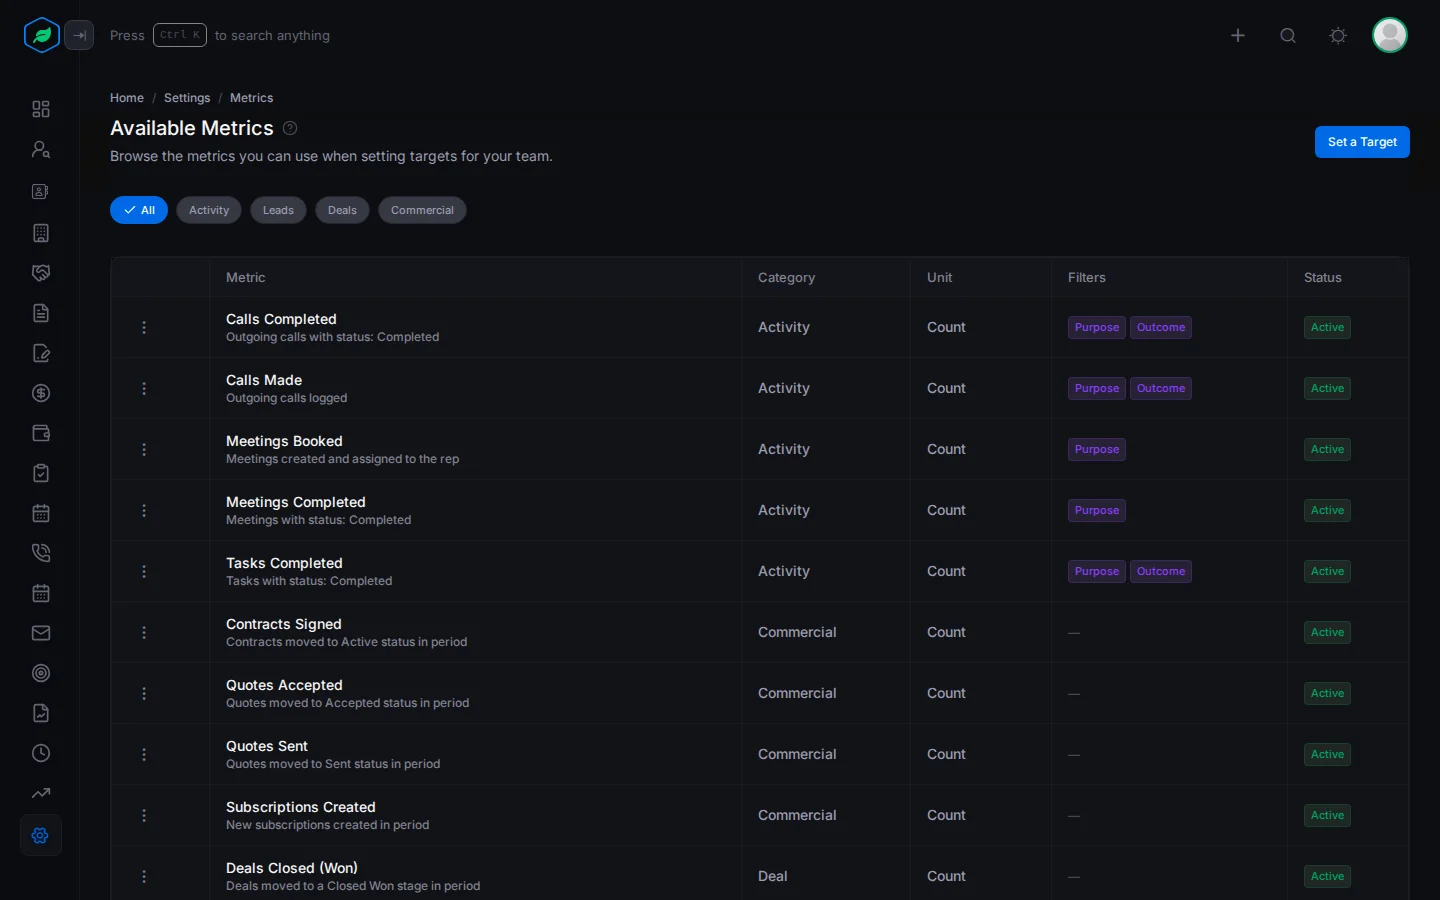Open the contacts card icon in sidebar
The width and height of the screenshot is (1440, 900).
[41, 191]
